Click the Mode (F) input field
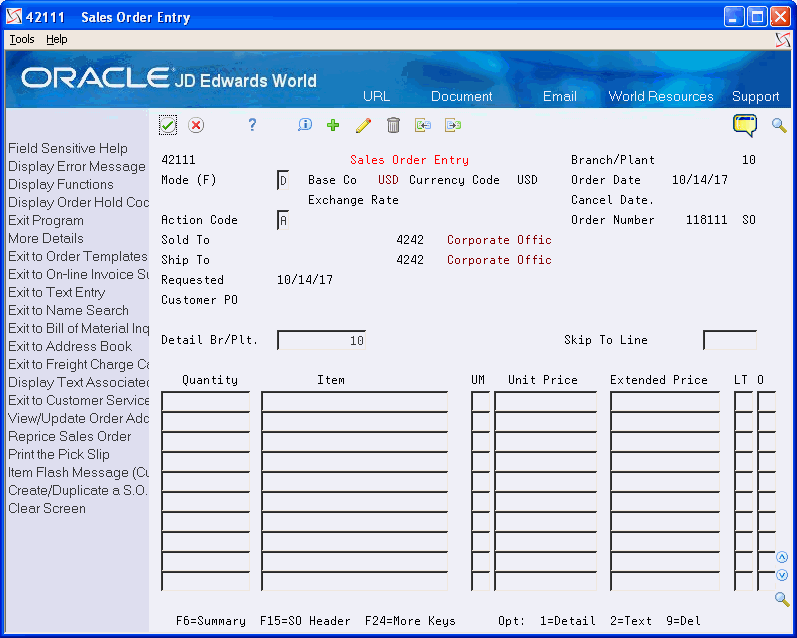797x638 pixels. (x=283, y=180)
